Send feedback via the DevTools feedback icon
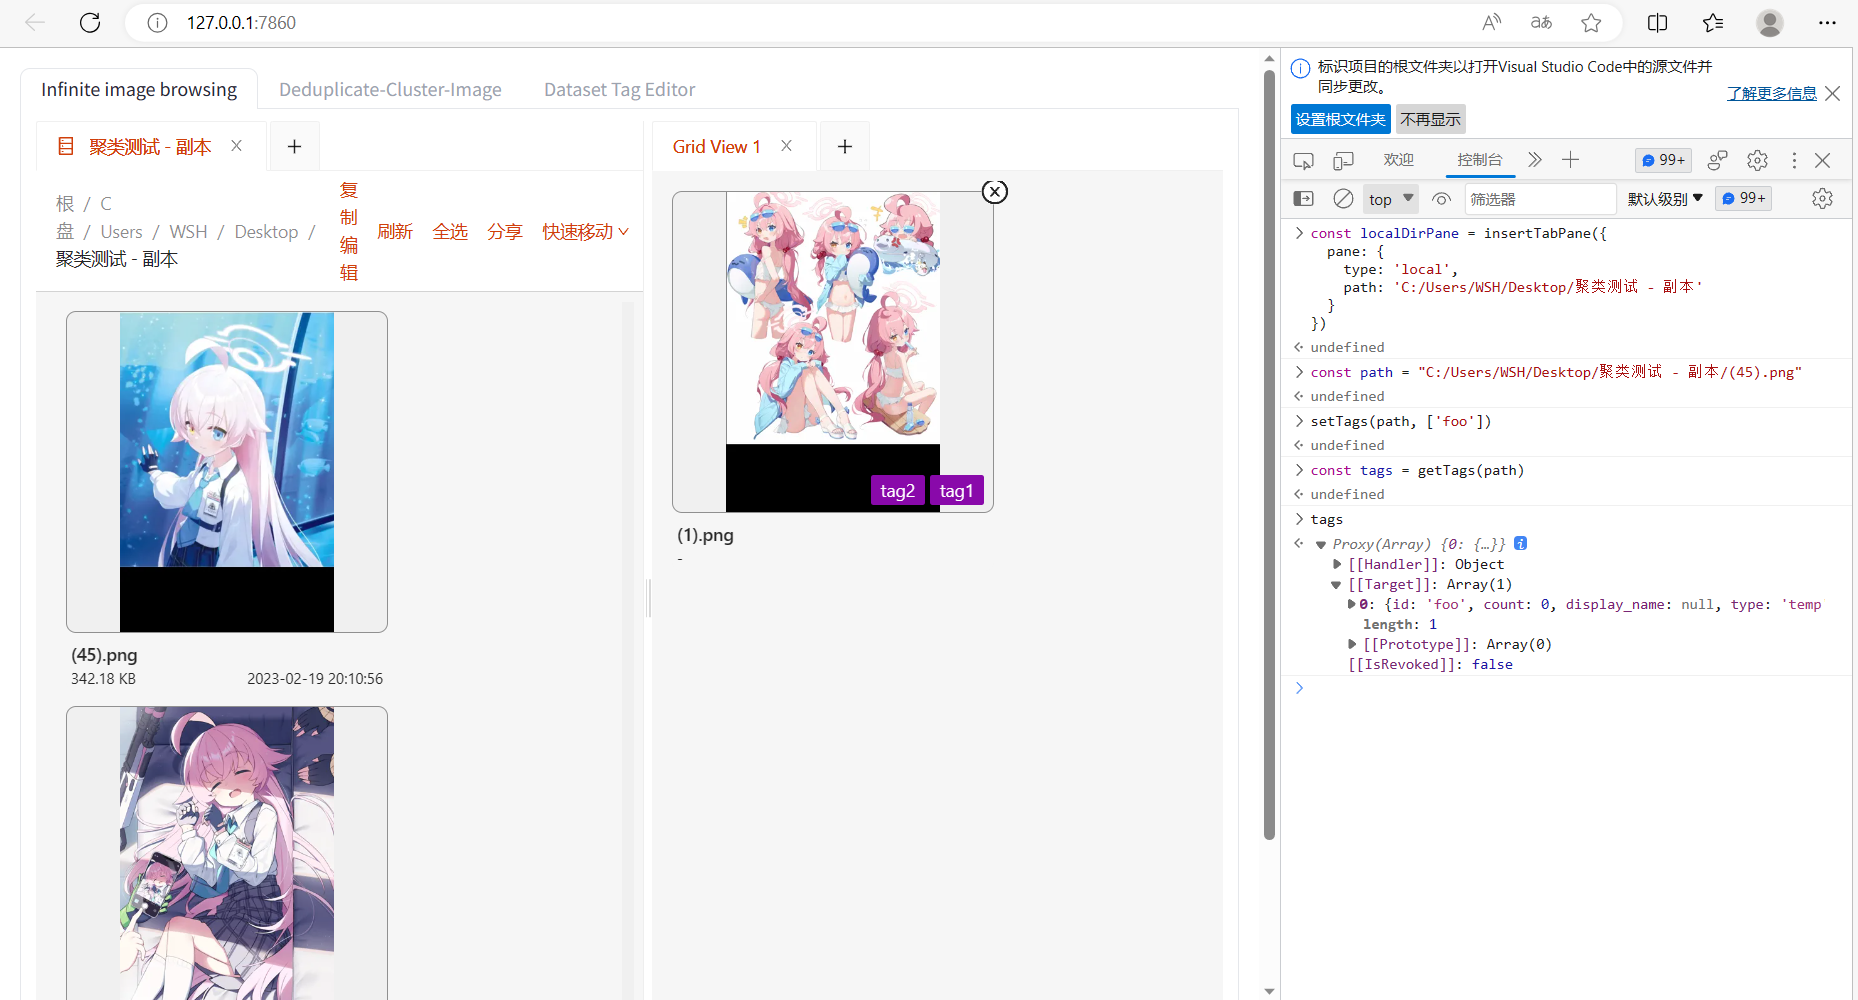Screen dimensions: 1858x1000 pyautogui.click(x=1718, y=160)
